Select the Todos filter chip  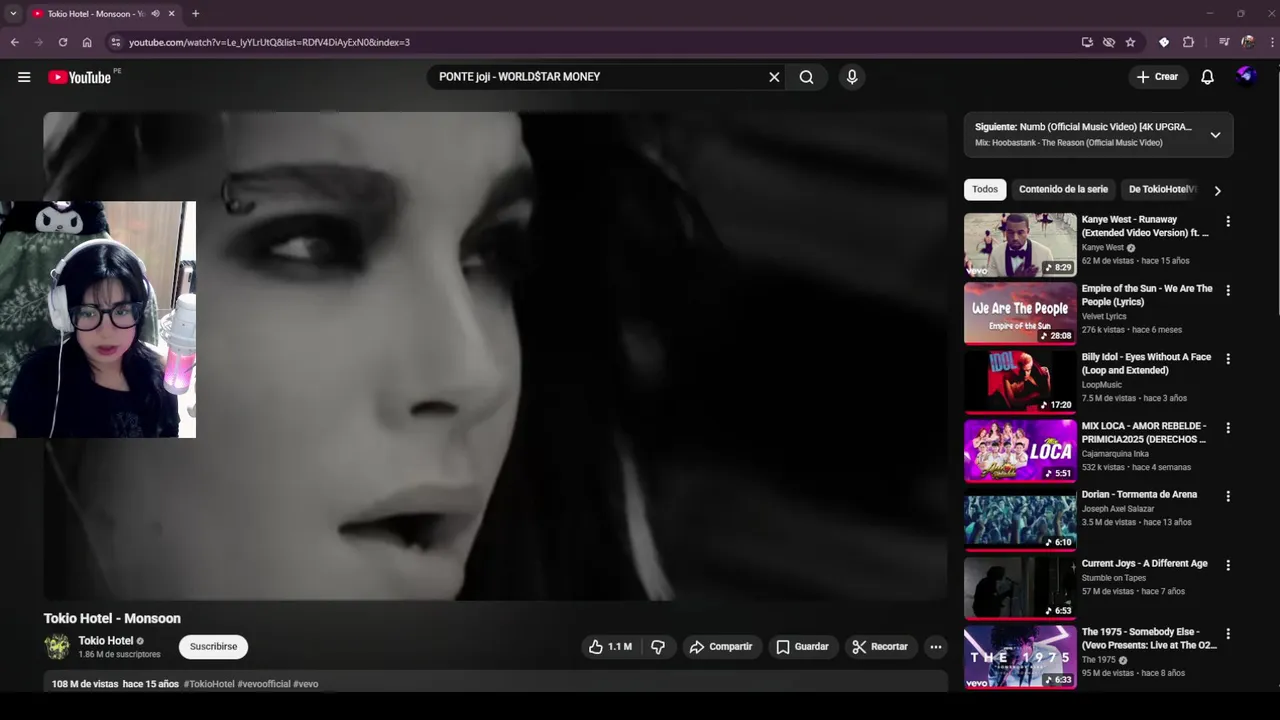coord(985,189)
